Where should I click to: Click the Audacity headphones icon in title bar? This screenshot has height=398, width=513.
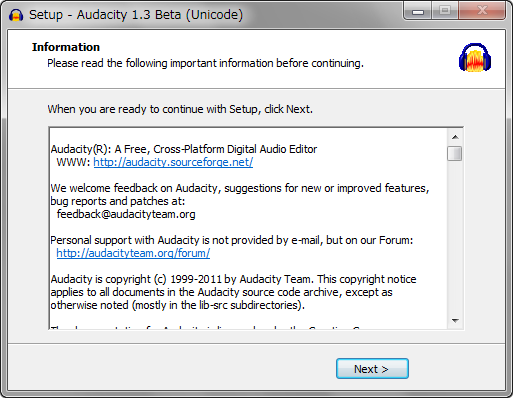(16, 15)
